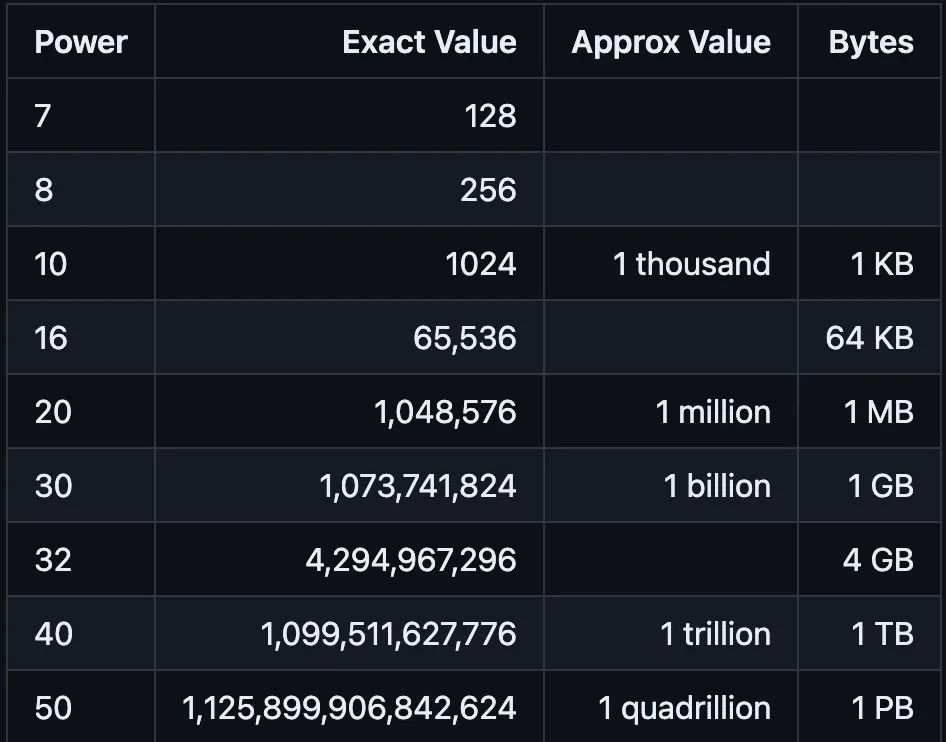The width and height of the screenshot is (946, 742).
Task: Click the "1 million" approx value cell
Action: [x=713, y=412]
